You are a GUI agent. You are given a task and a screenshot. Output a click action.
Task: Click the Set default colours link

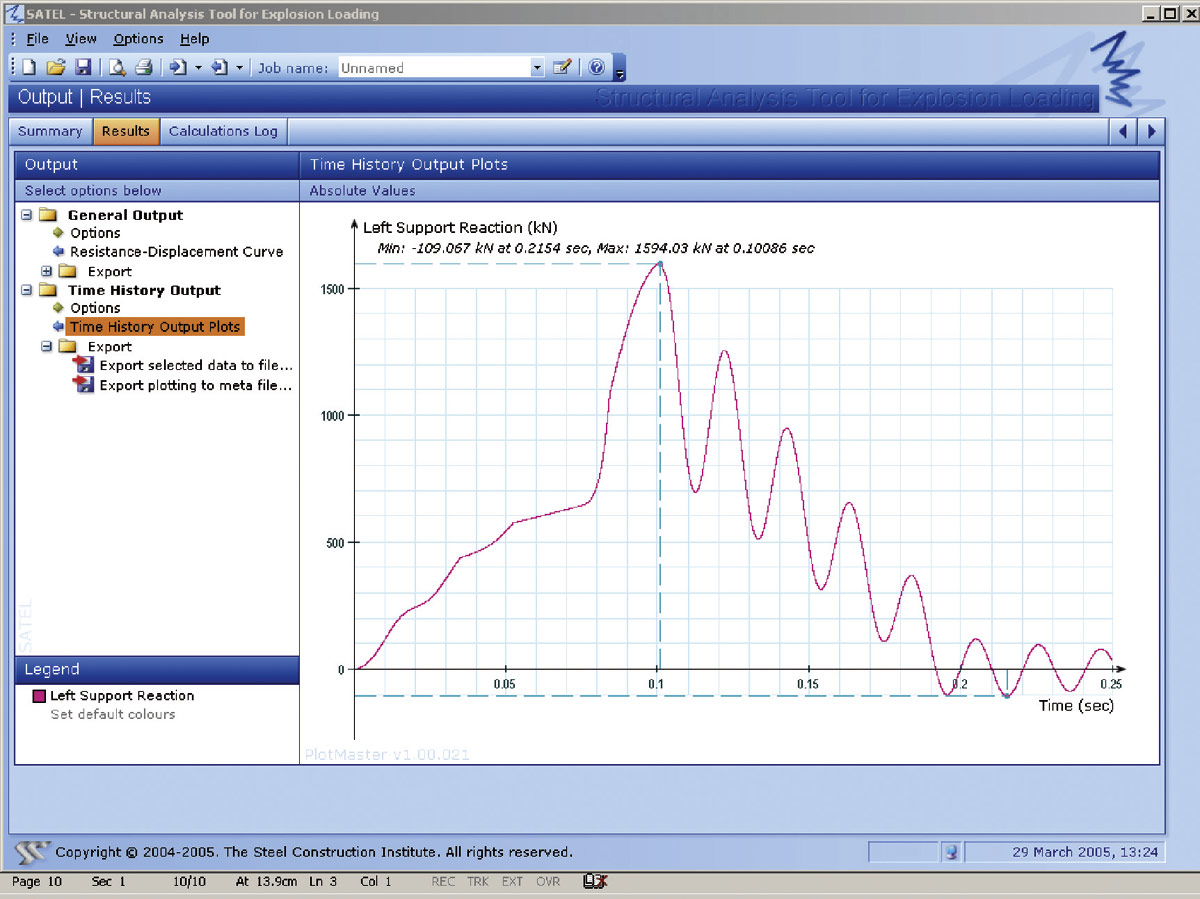[x=112, y=714]
